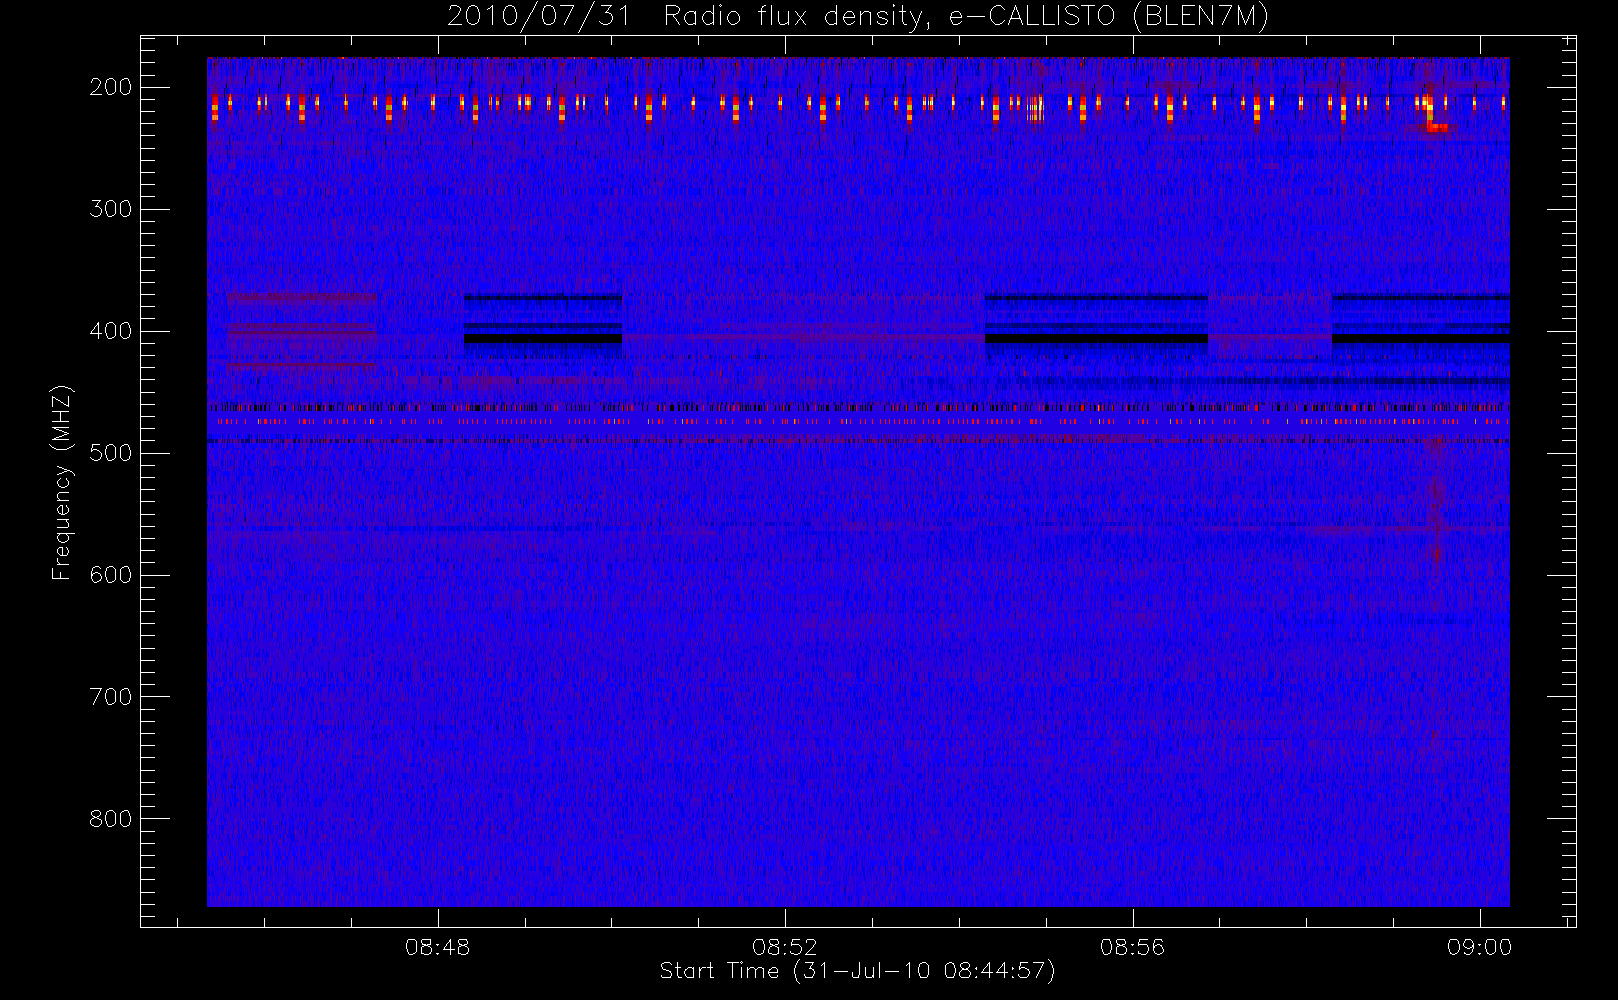Click the 300 frequency tick label
1618x1000 pixels.
110,209
